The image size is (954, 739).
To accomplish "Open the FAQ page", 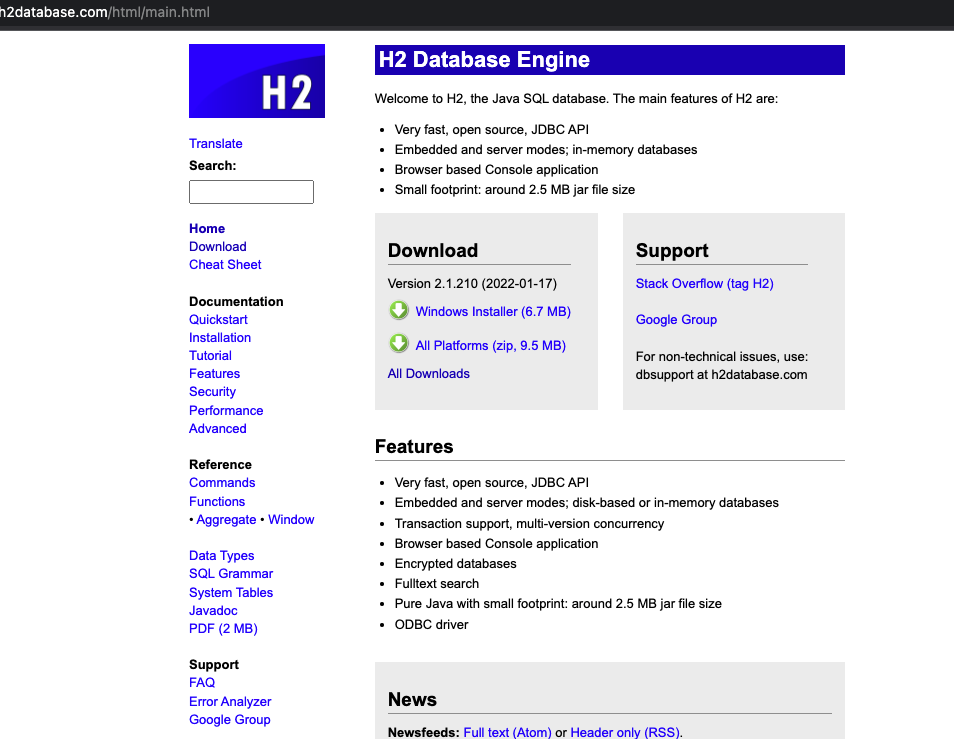I will point(202,683).
